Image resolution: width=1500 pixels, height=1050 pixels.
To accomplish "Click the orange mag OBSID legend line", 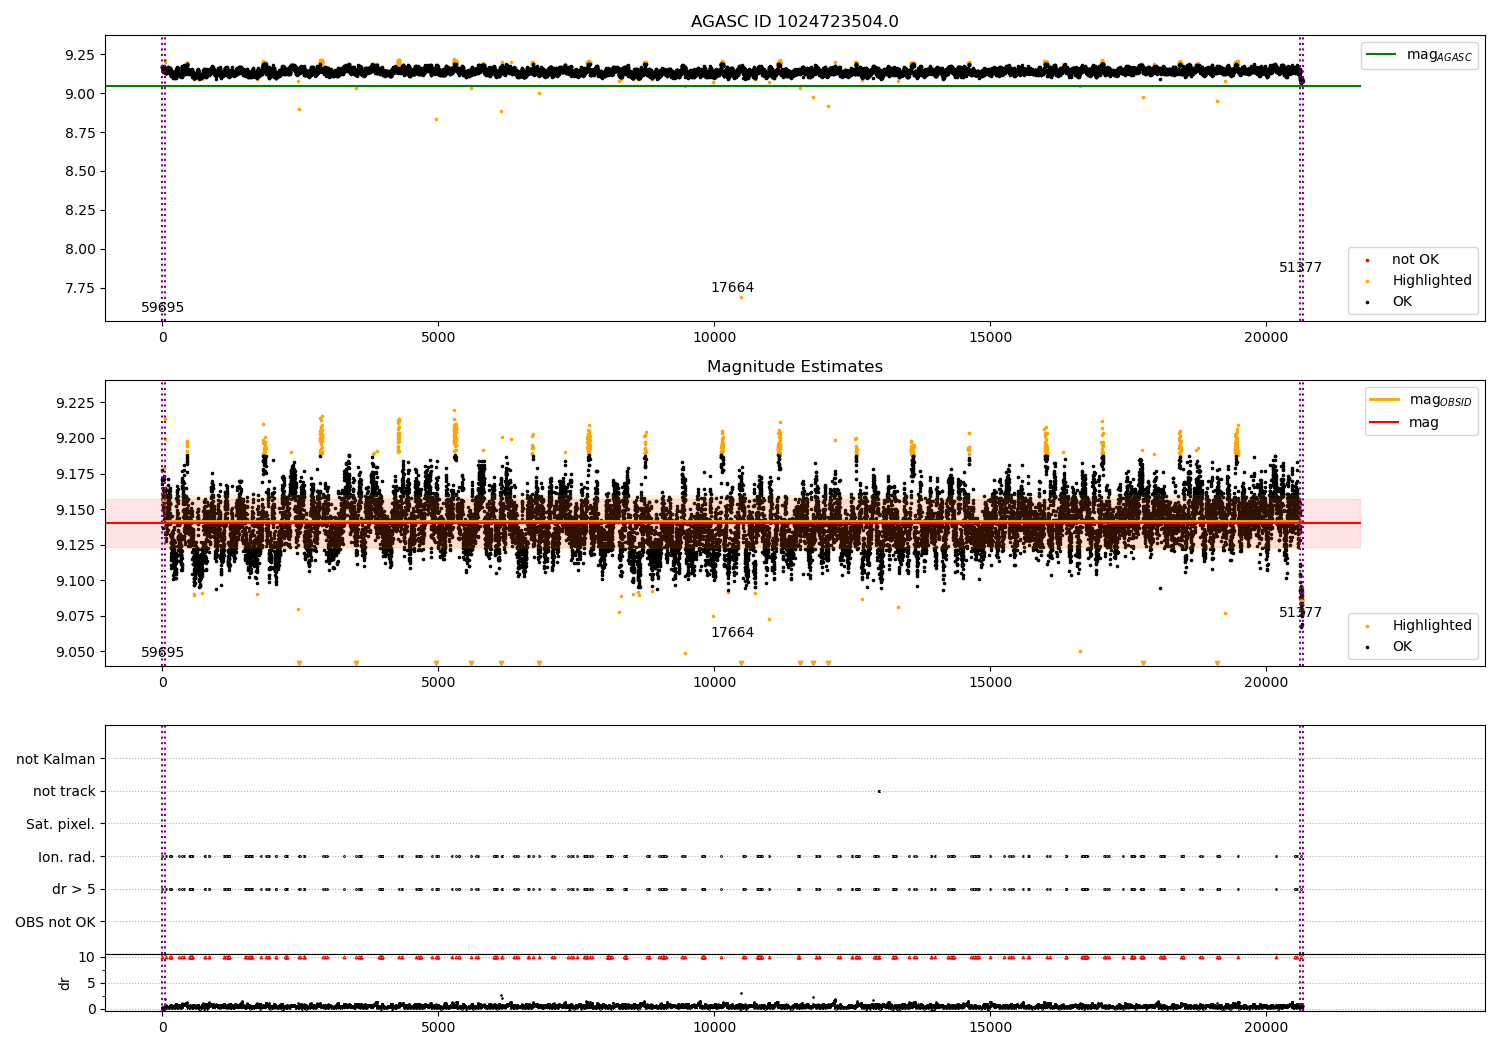I will (1385, 400).
